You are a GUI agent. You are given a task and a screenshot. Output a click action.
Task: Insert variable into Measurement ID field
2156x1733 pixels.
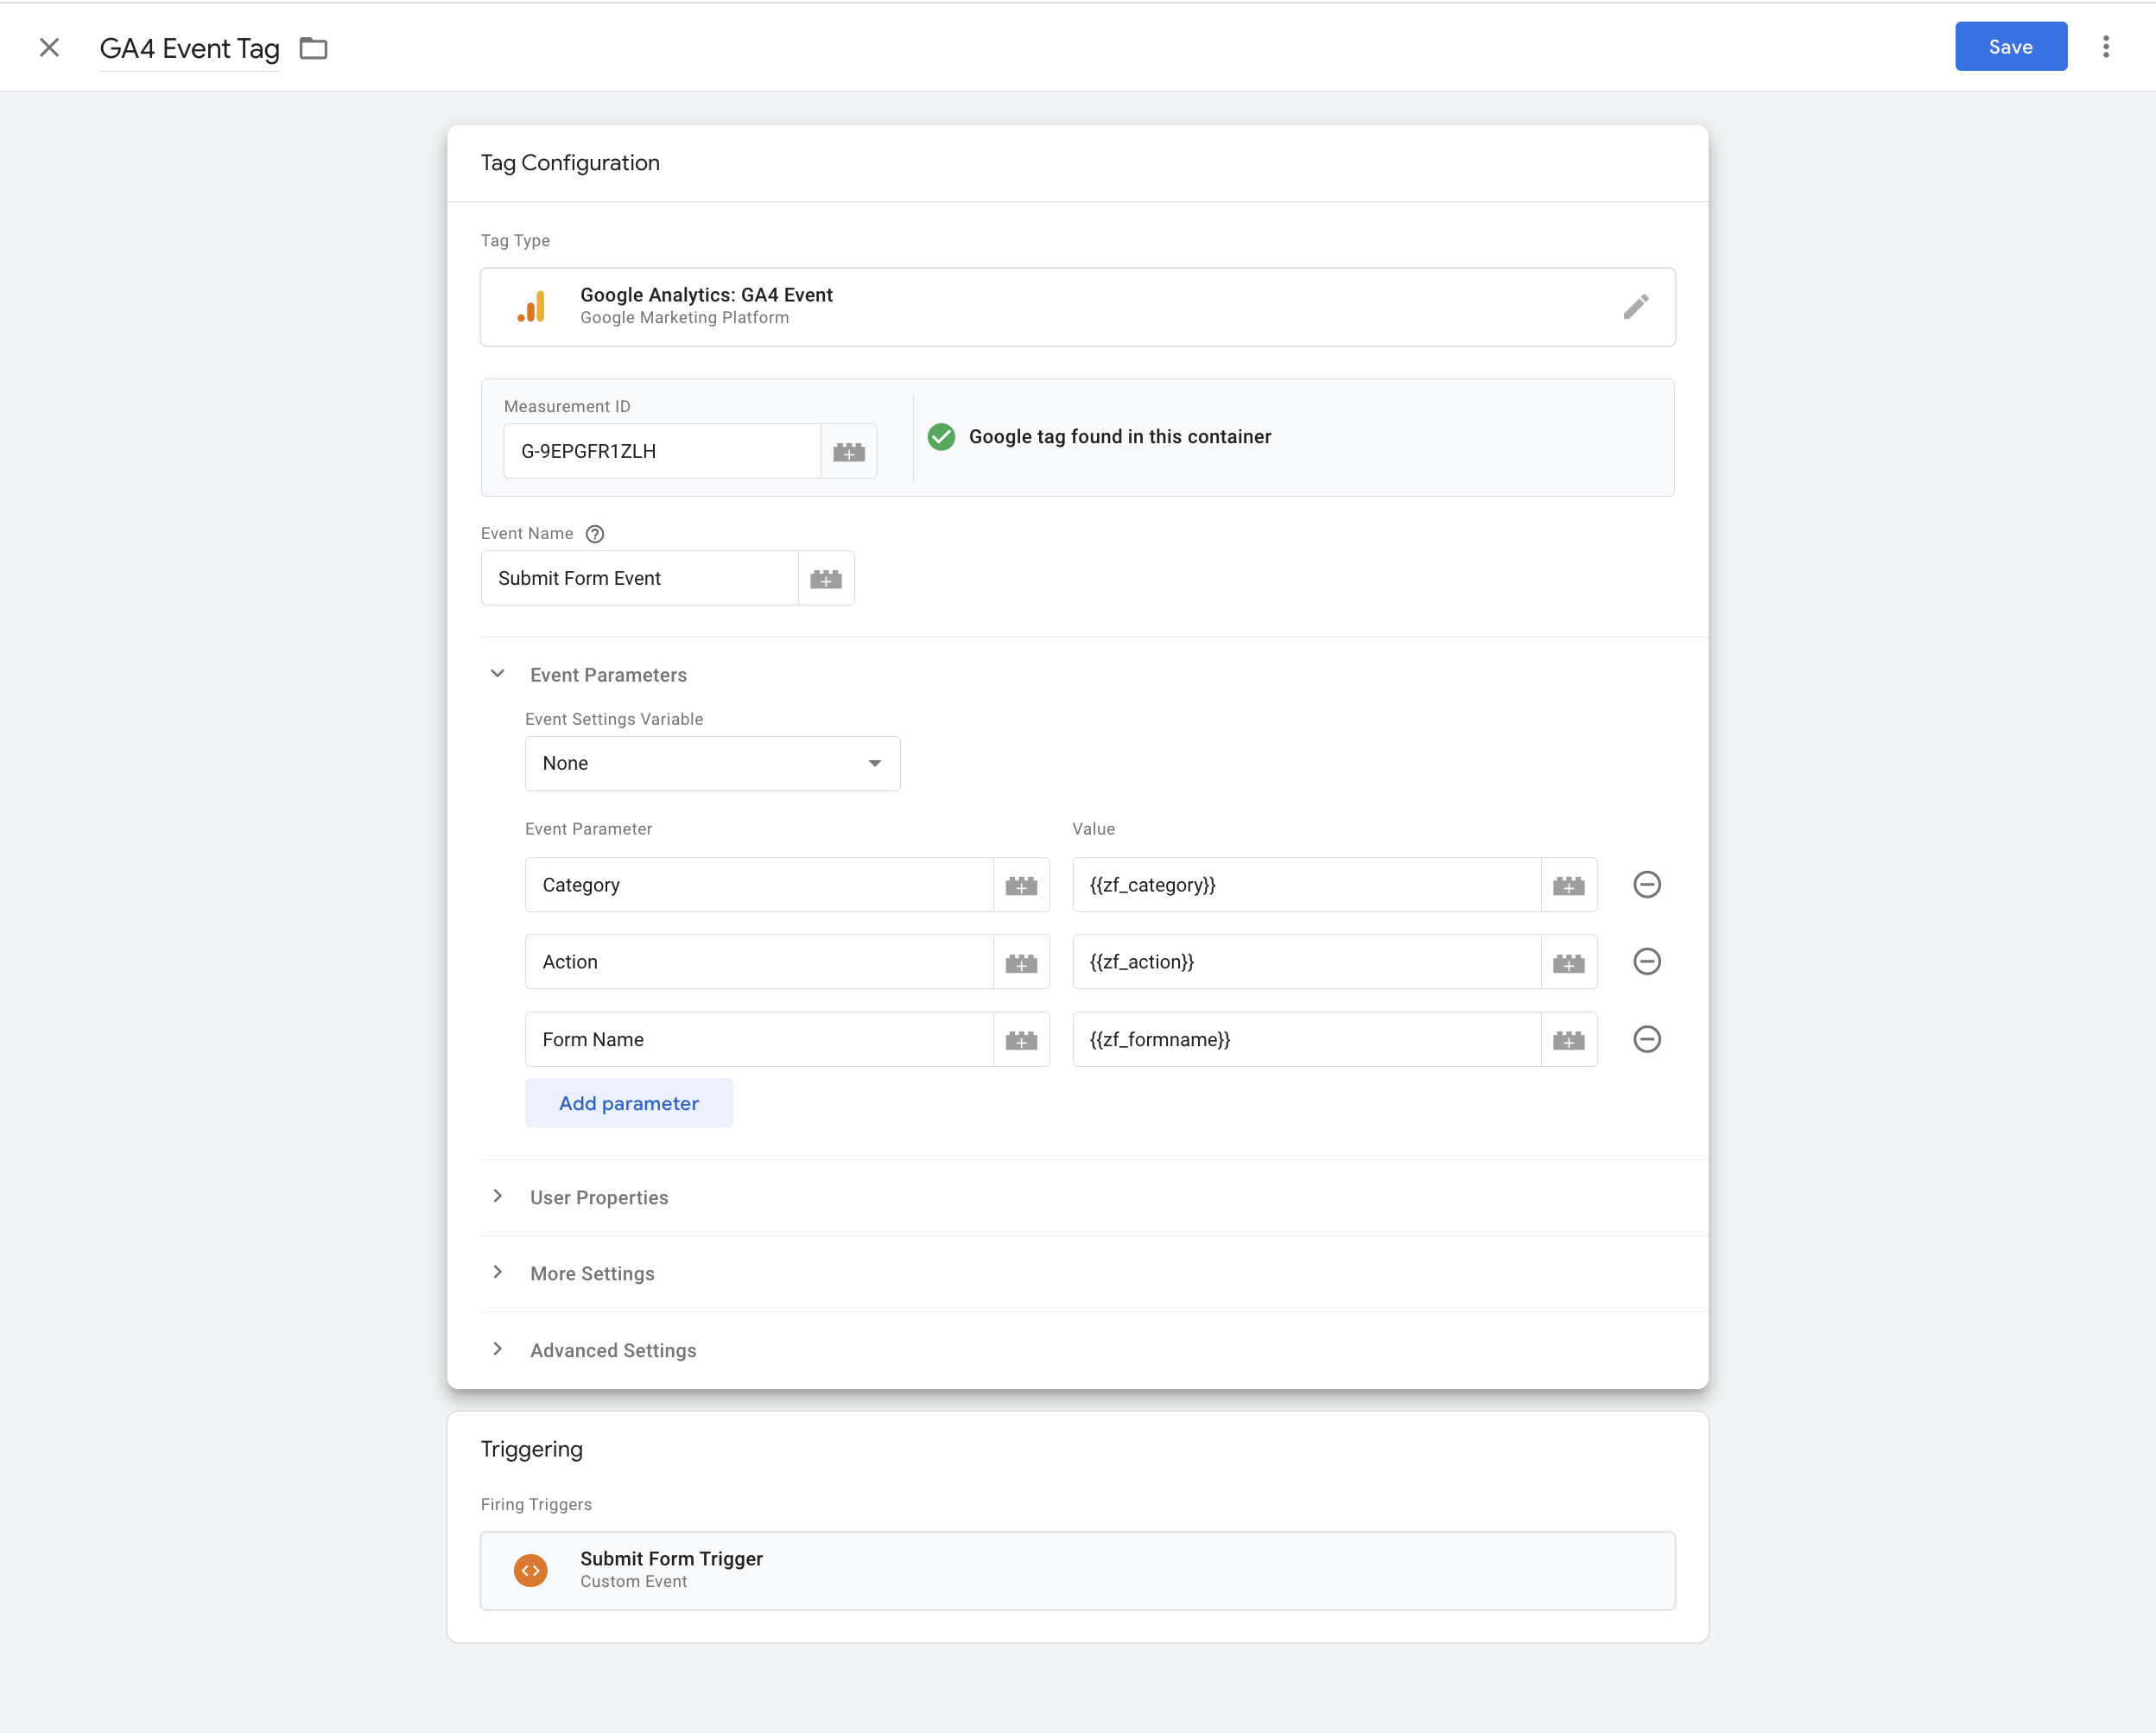coord(848,452)
